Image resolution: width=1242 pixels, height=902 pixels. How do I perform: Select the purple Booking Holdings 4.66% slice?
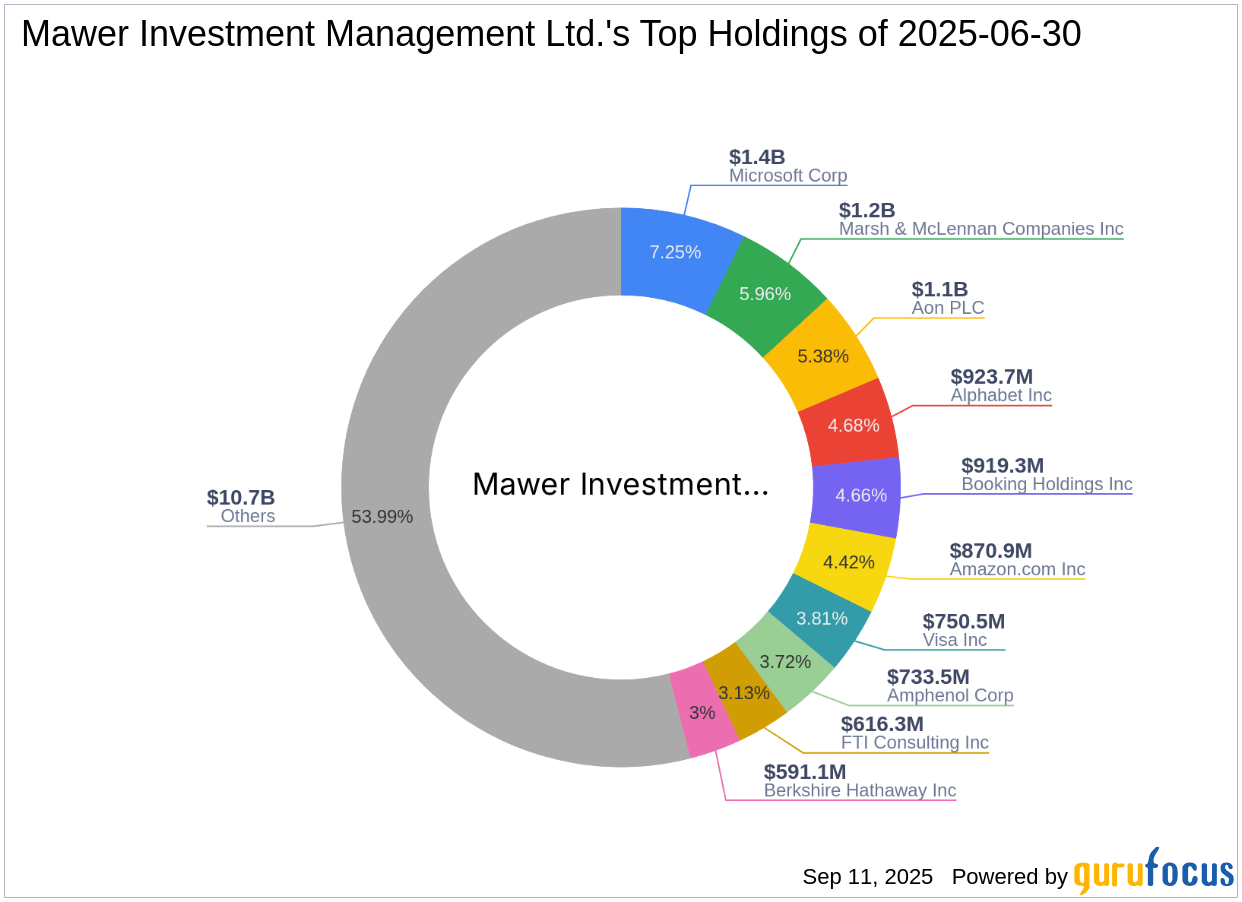pos(857,496)
